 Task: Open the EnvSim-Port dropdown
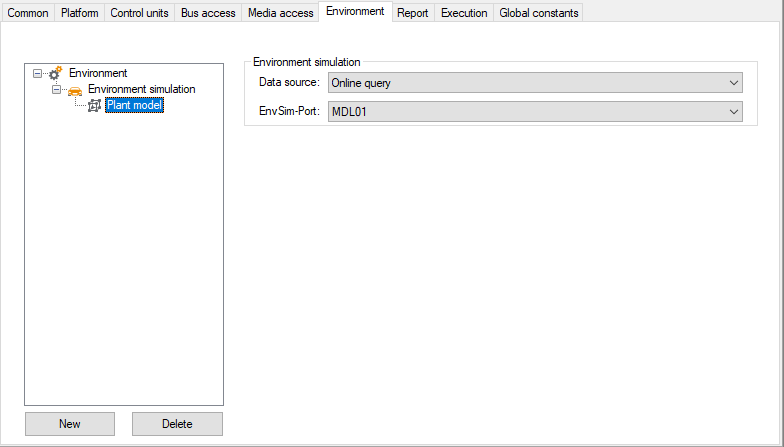[x=535, y=112]
